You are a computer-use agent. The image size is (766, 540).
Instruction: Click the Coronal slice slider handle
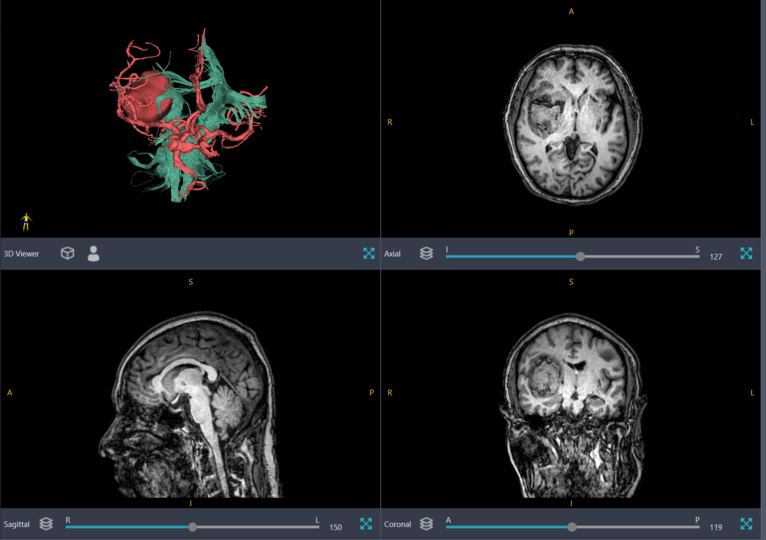572,527
